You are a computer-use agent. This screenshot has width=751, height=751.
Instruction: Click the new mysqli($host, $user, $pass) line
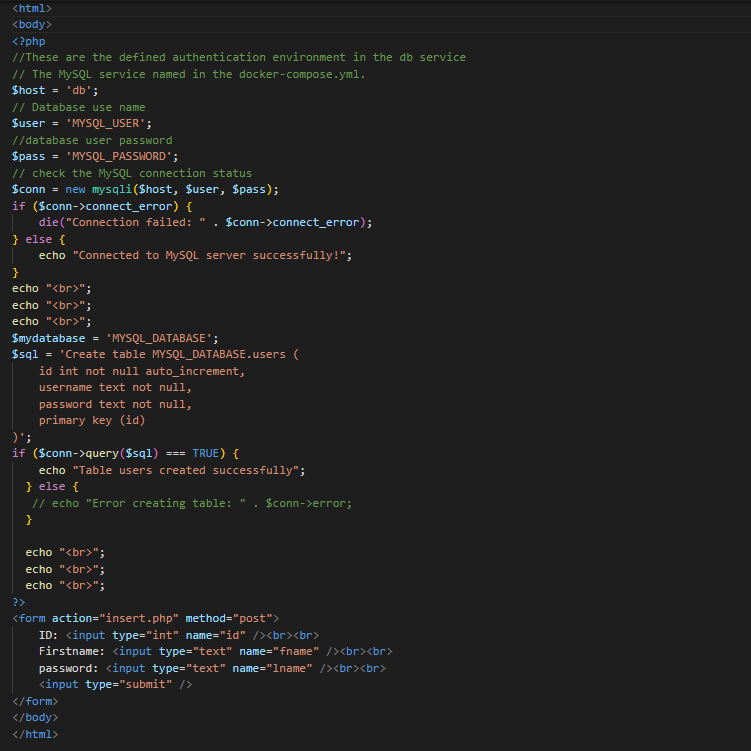pyautogui.click(x=145, y=190)
